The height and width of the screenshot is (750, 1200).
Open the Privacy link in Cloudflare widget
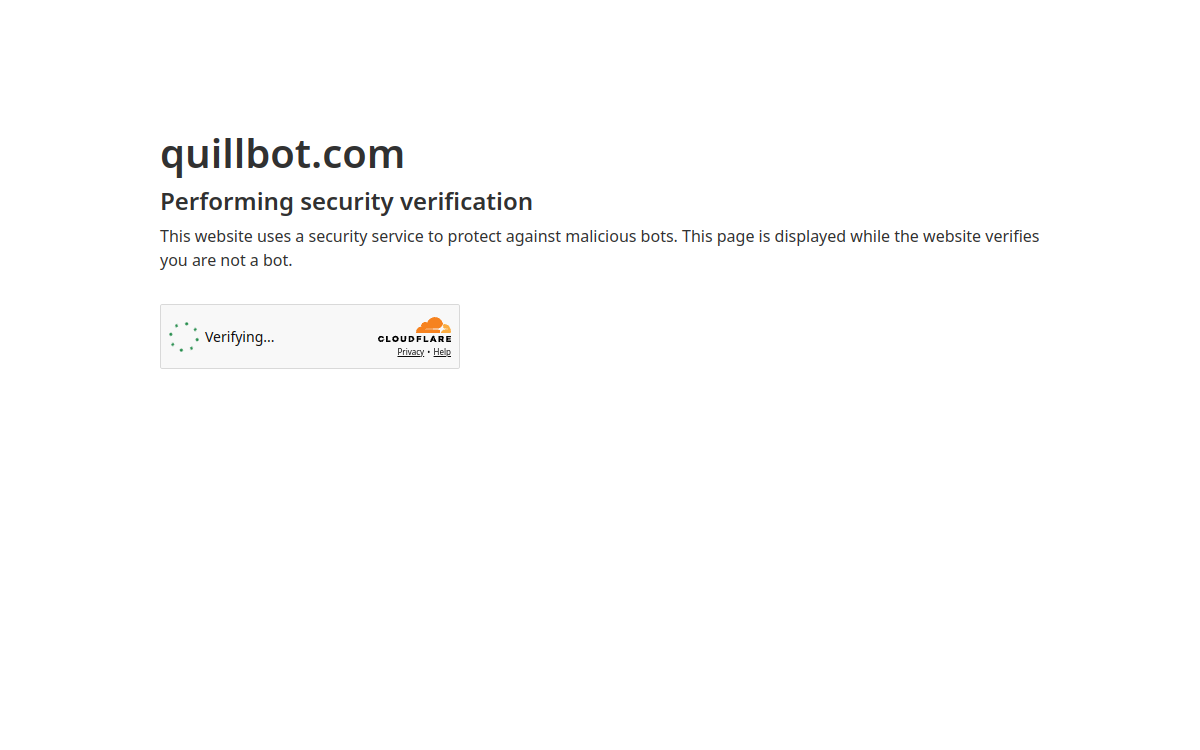pyautogui.click(x=411, y=352)
